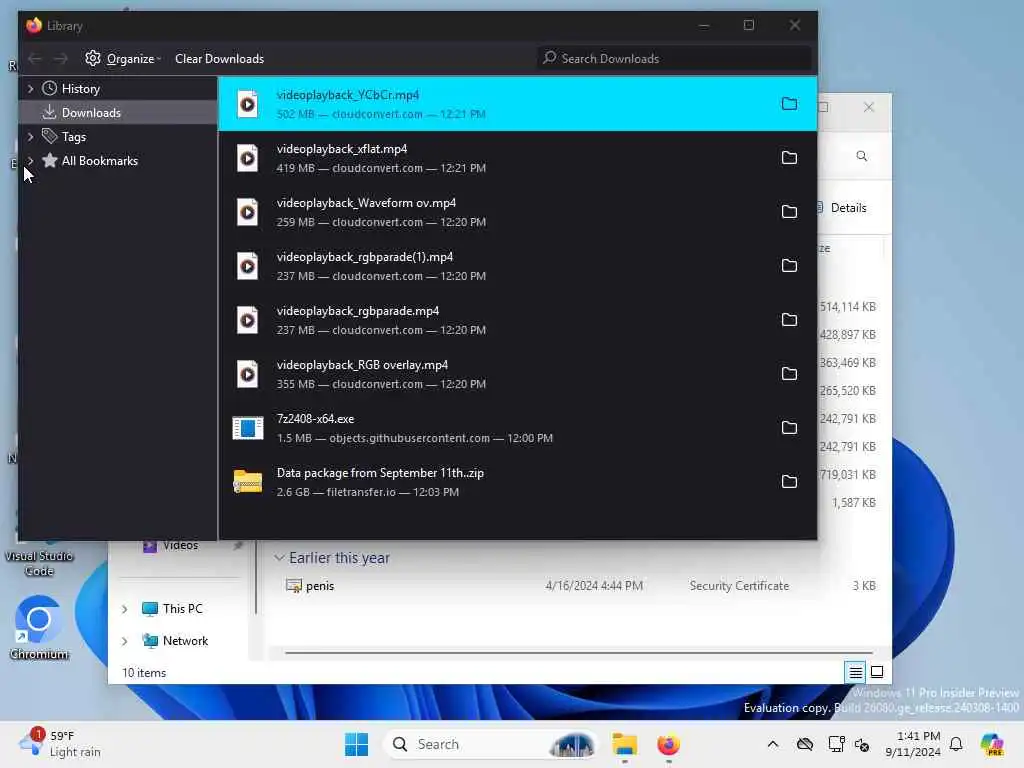Click the Search Downloads field

(674, 59)
